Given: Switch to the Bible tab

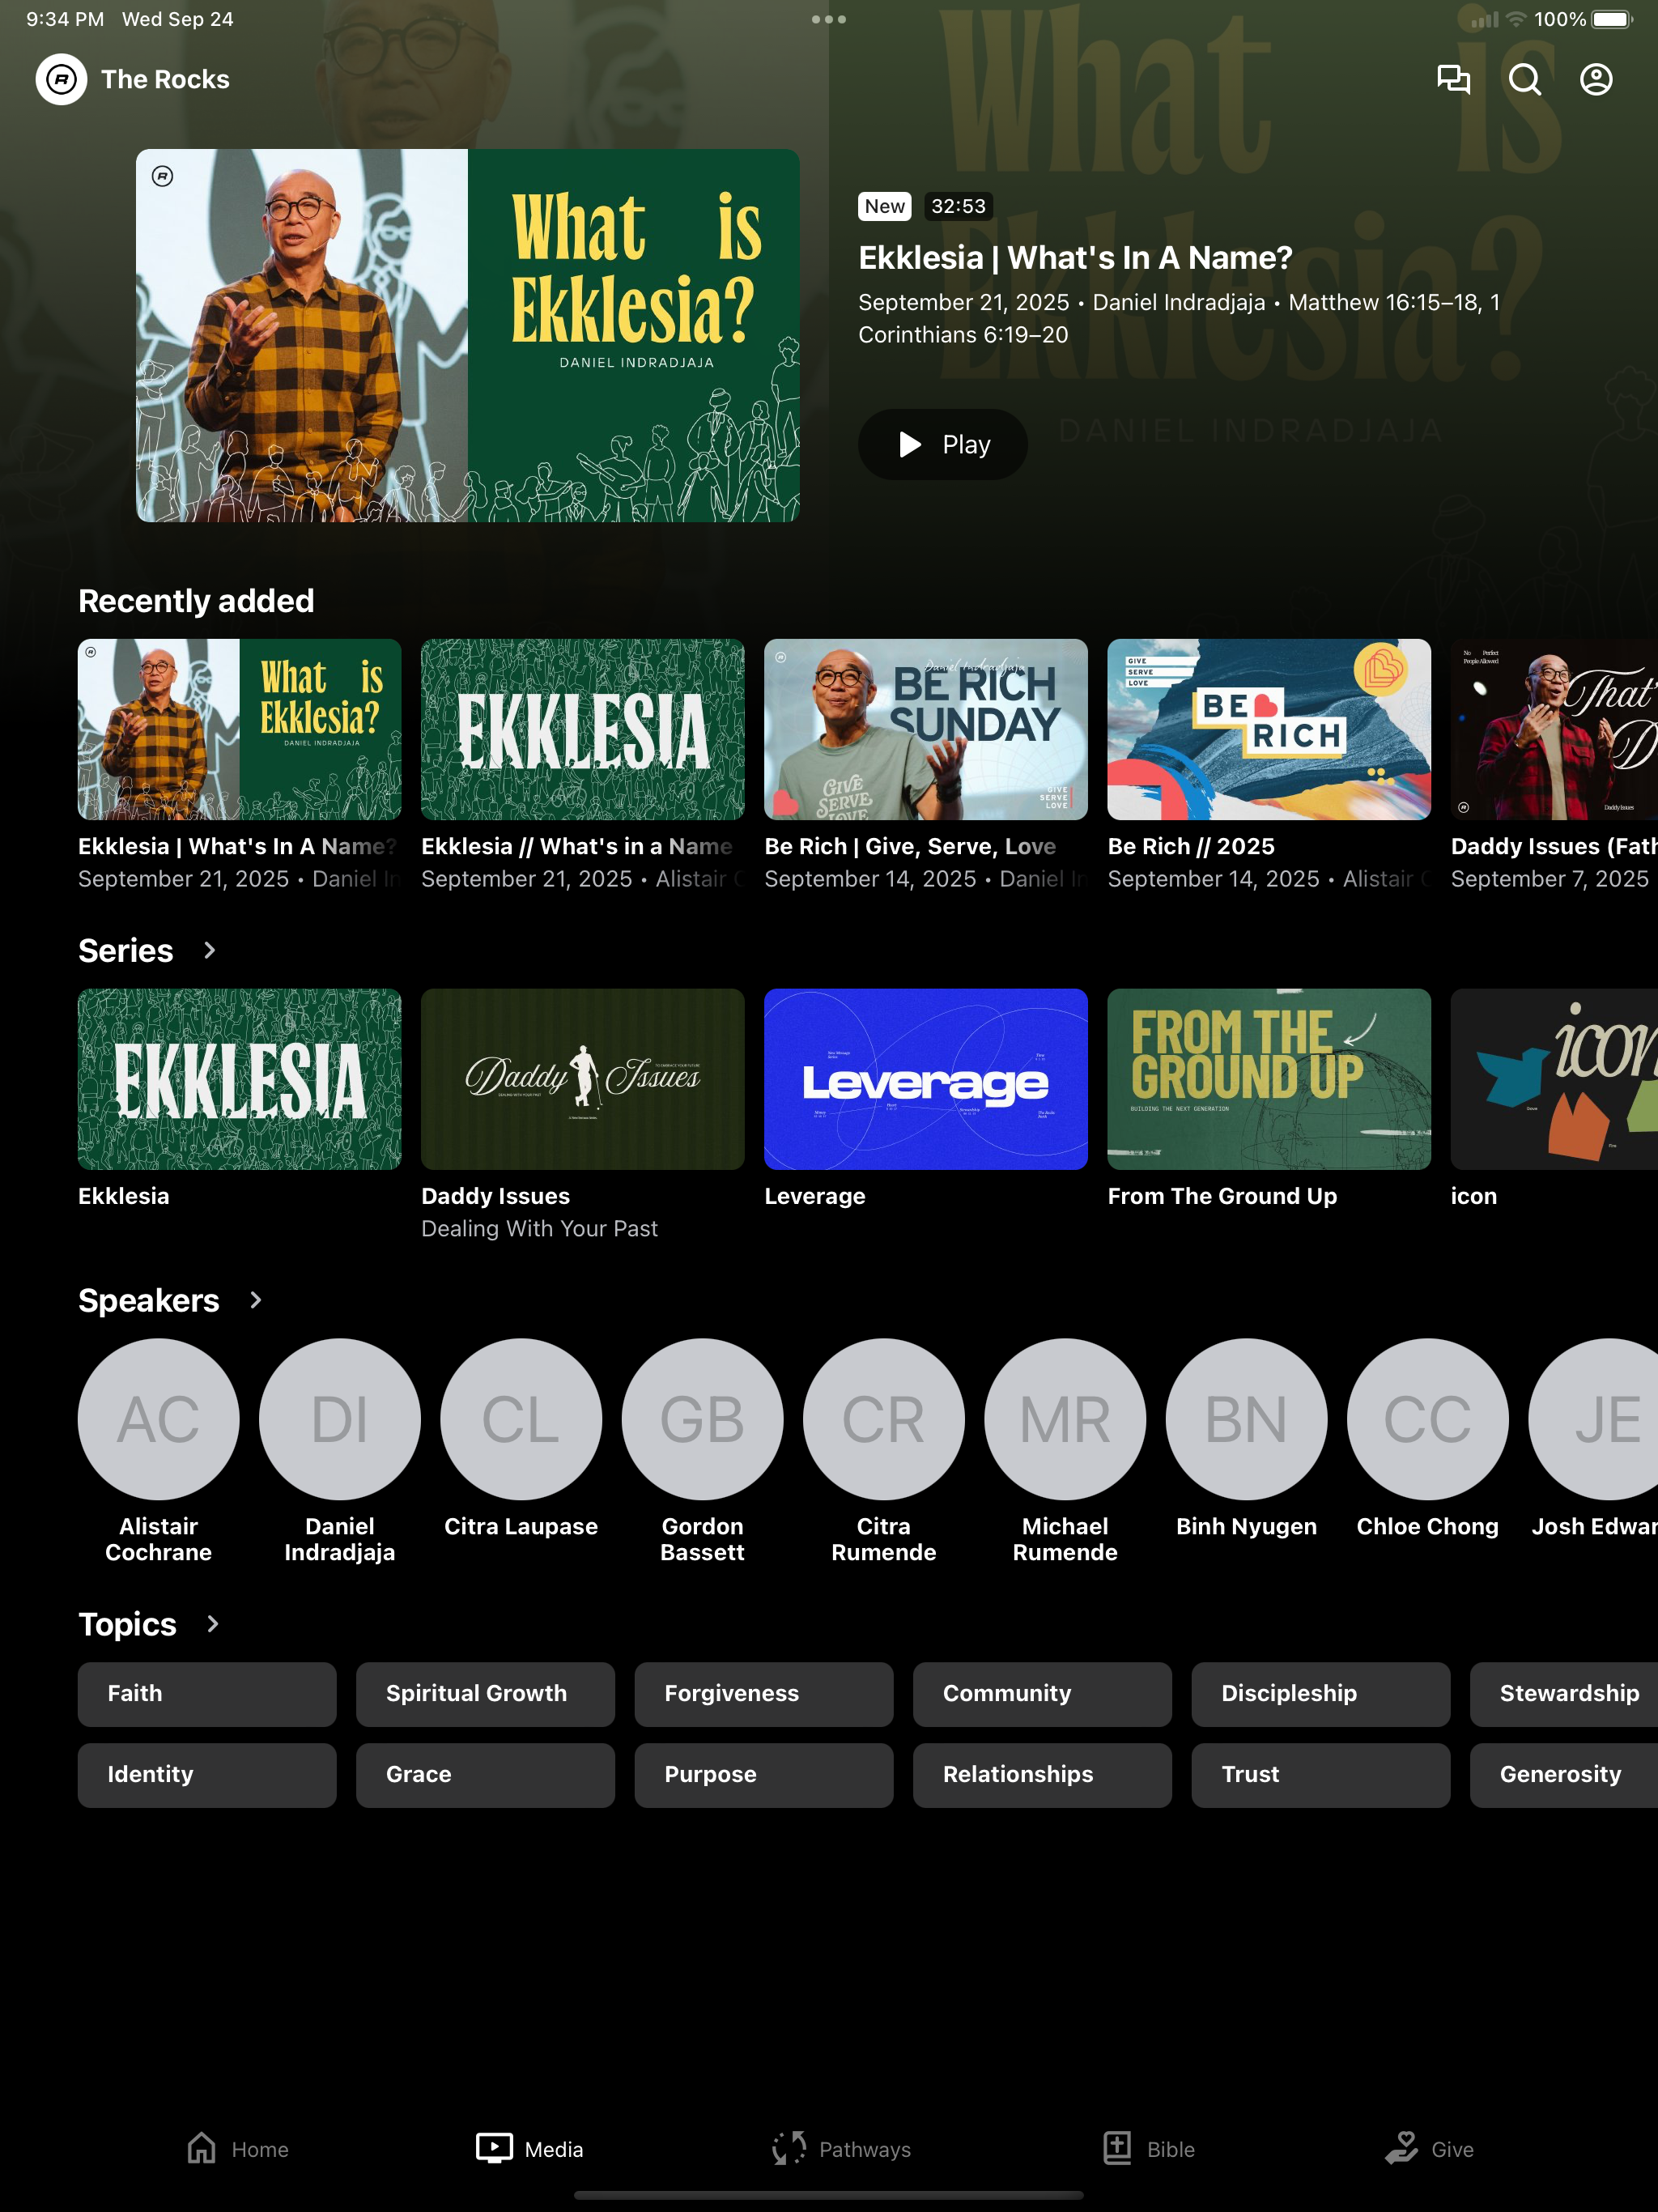Looking at the screenshot, I should pyautogui.click(x=1149, y=2149).
